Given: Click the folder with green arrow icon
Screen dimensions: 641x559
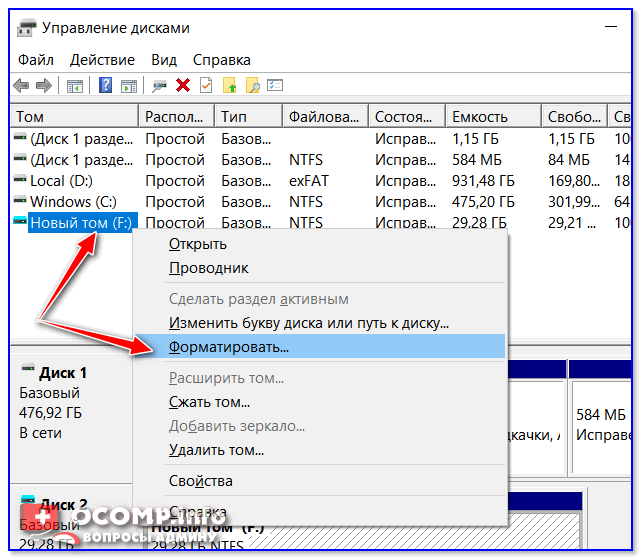Looking at the screenshot, I should coord(229,85).
